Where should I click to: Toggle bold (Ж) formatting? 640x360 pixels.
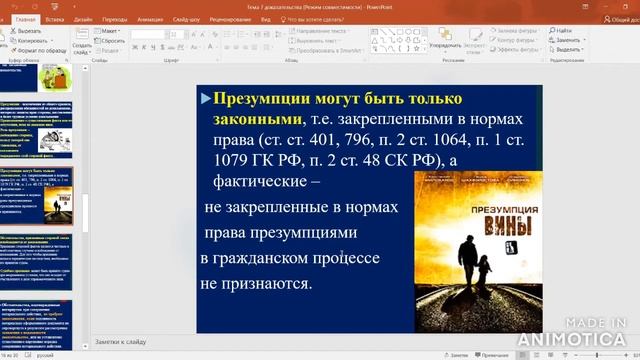pos(135,47)
